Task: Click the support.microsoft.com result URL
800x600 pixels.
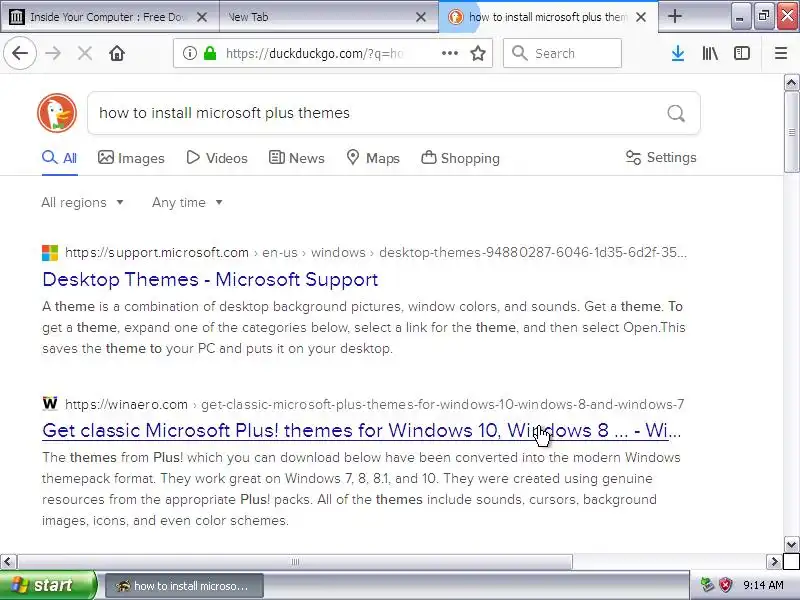Action: click(x=376, y=252)
